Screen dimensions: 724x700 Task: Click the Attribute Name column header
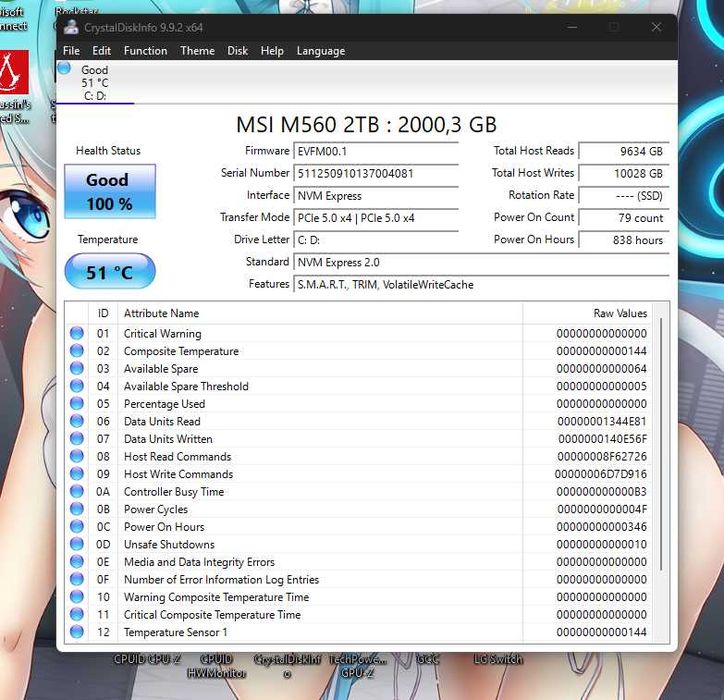tap(320, 313)
